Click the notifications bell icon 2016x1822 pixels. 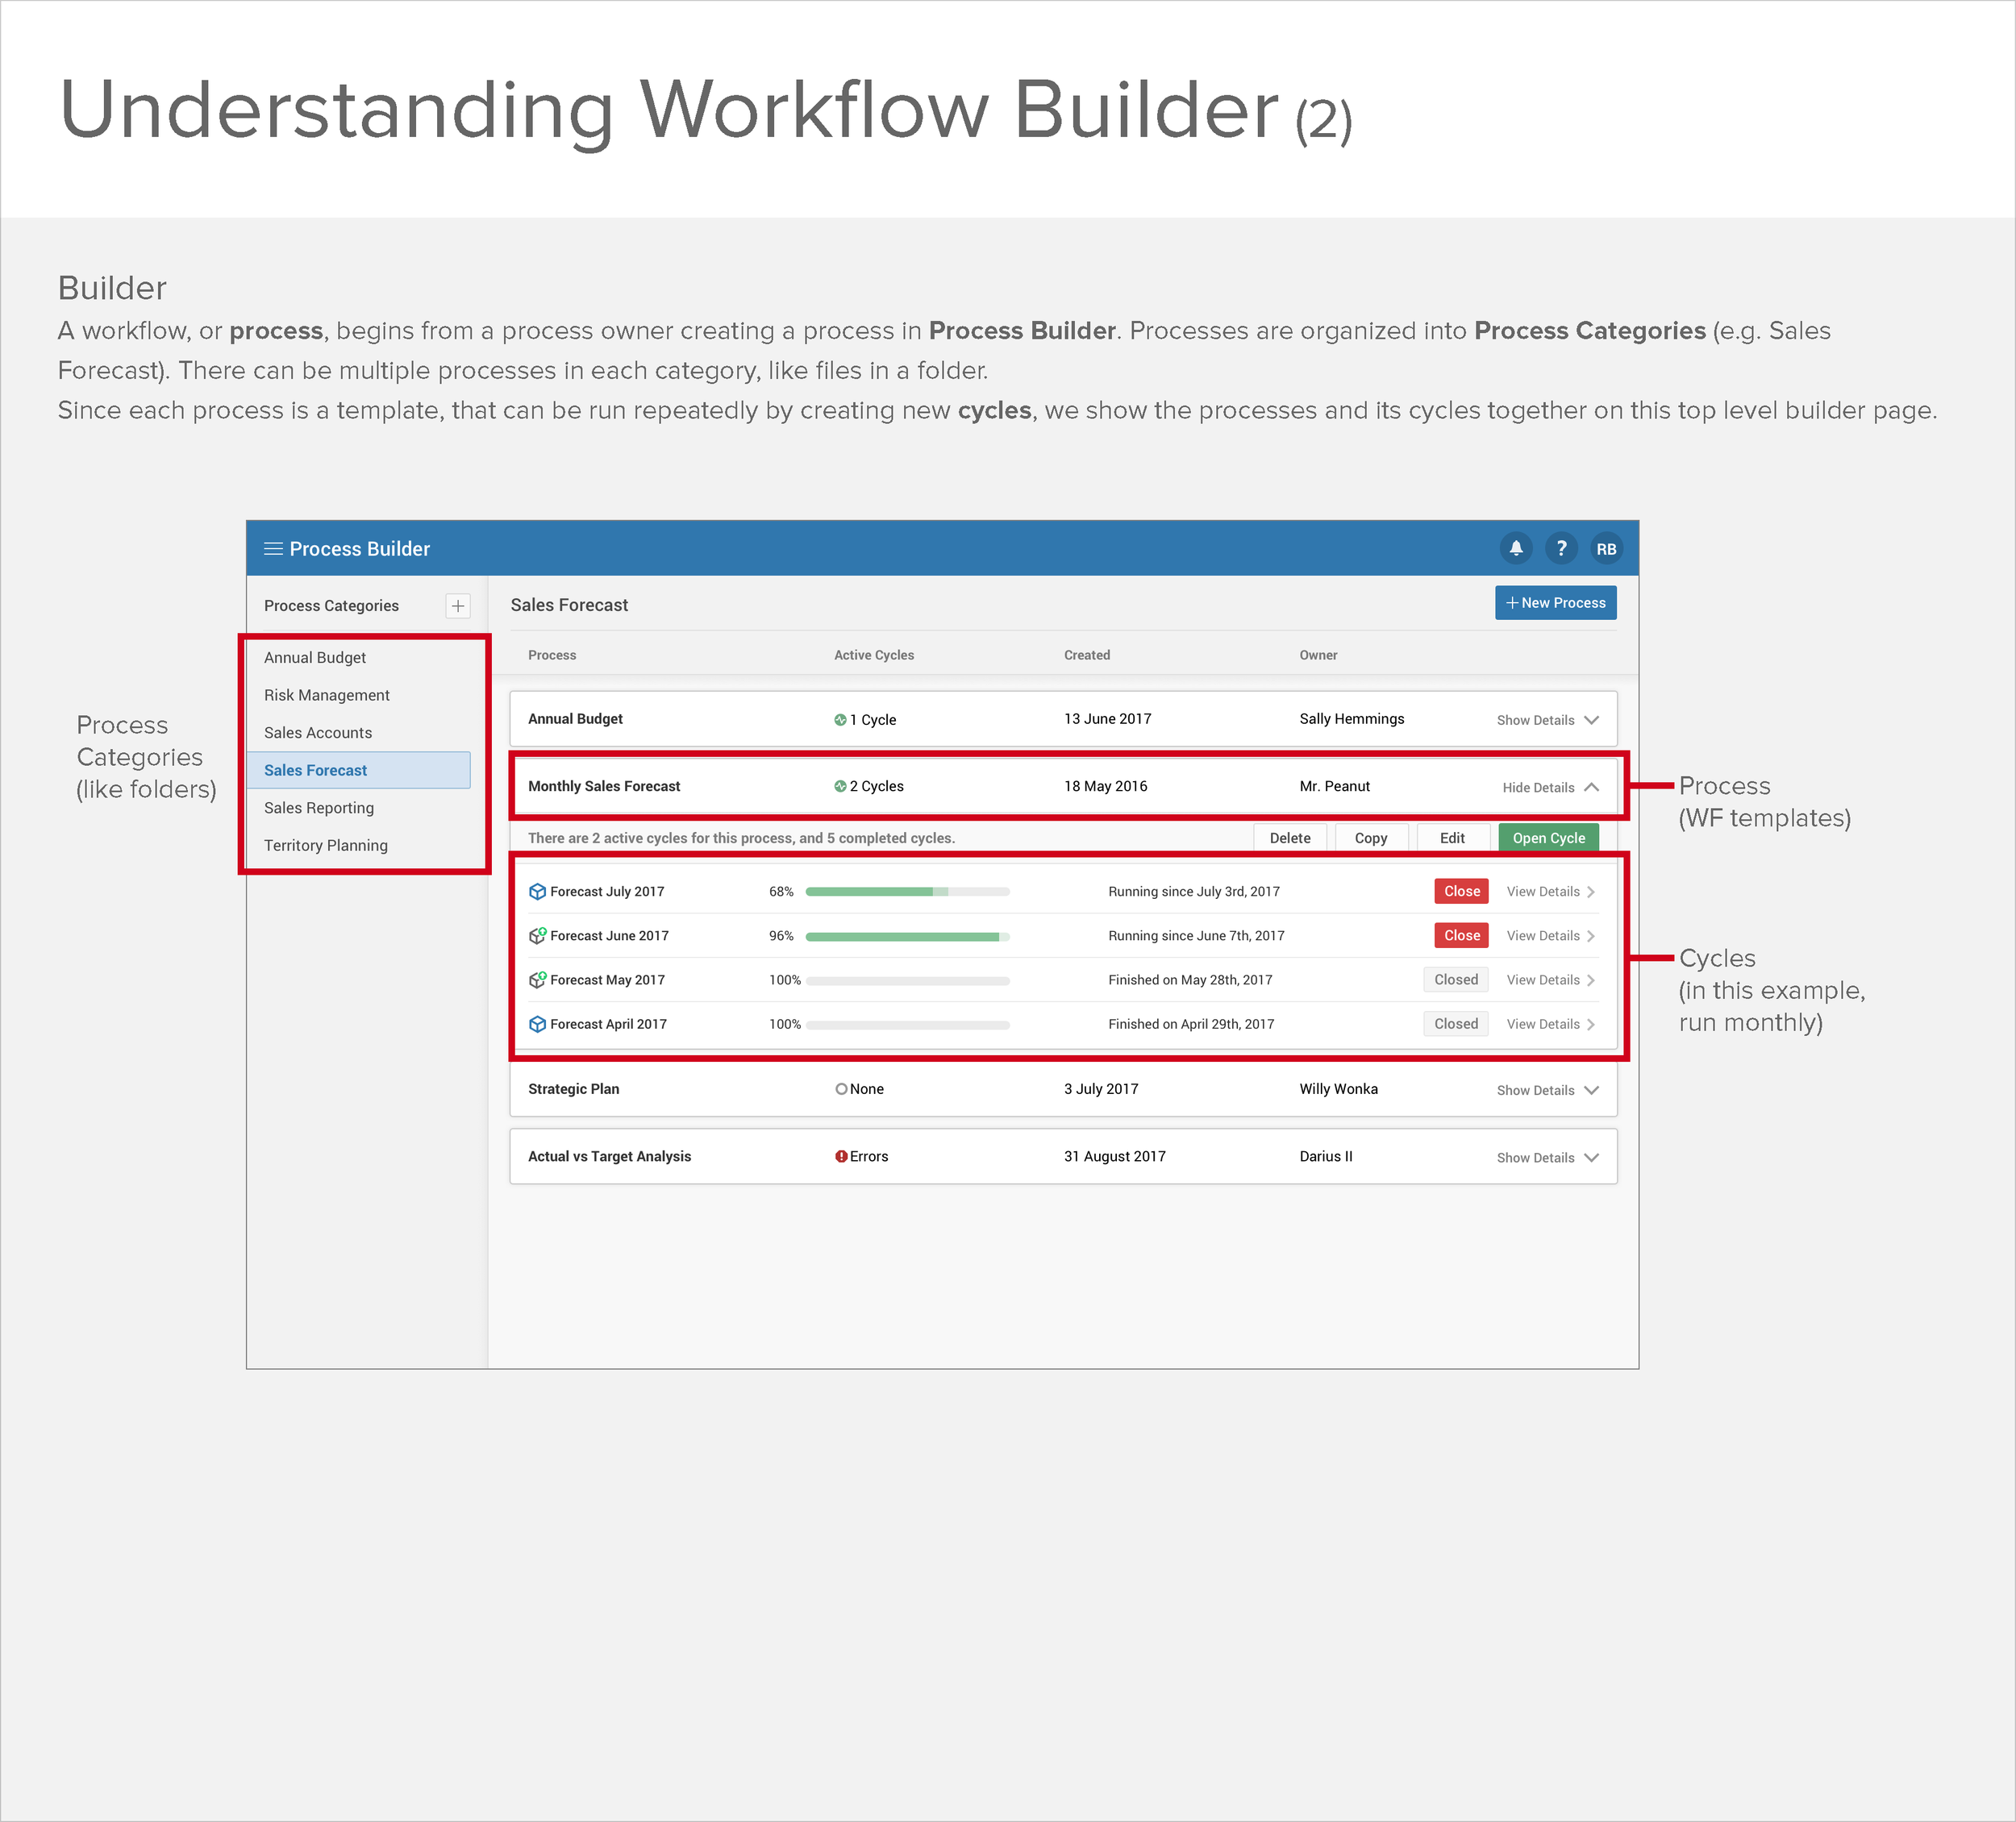tap(1516, 548)
